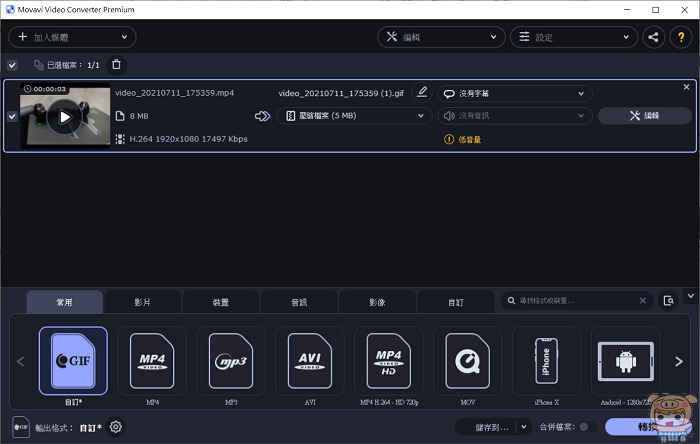Click the convert arrow icon in file row
Screen dimensions: 700x444
[x=262, y=116]
